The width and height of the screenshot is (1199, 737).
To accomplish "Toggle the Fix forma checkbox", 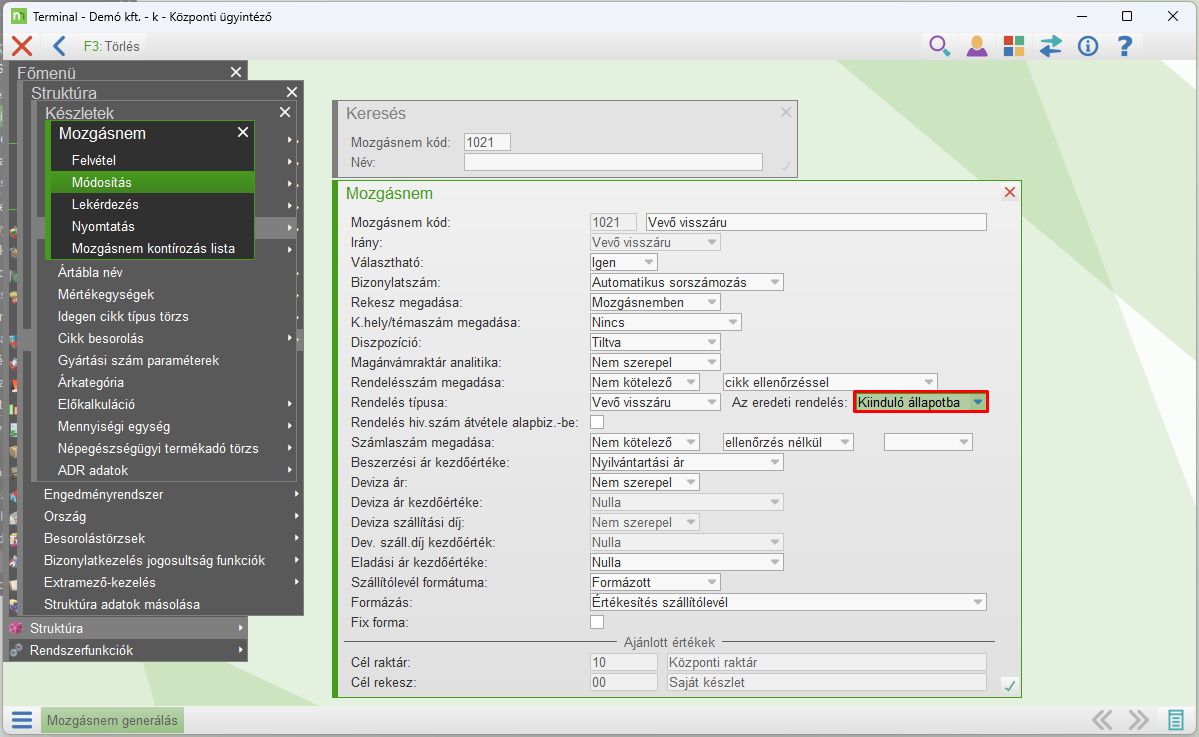I will pos(597,622).
